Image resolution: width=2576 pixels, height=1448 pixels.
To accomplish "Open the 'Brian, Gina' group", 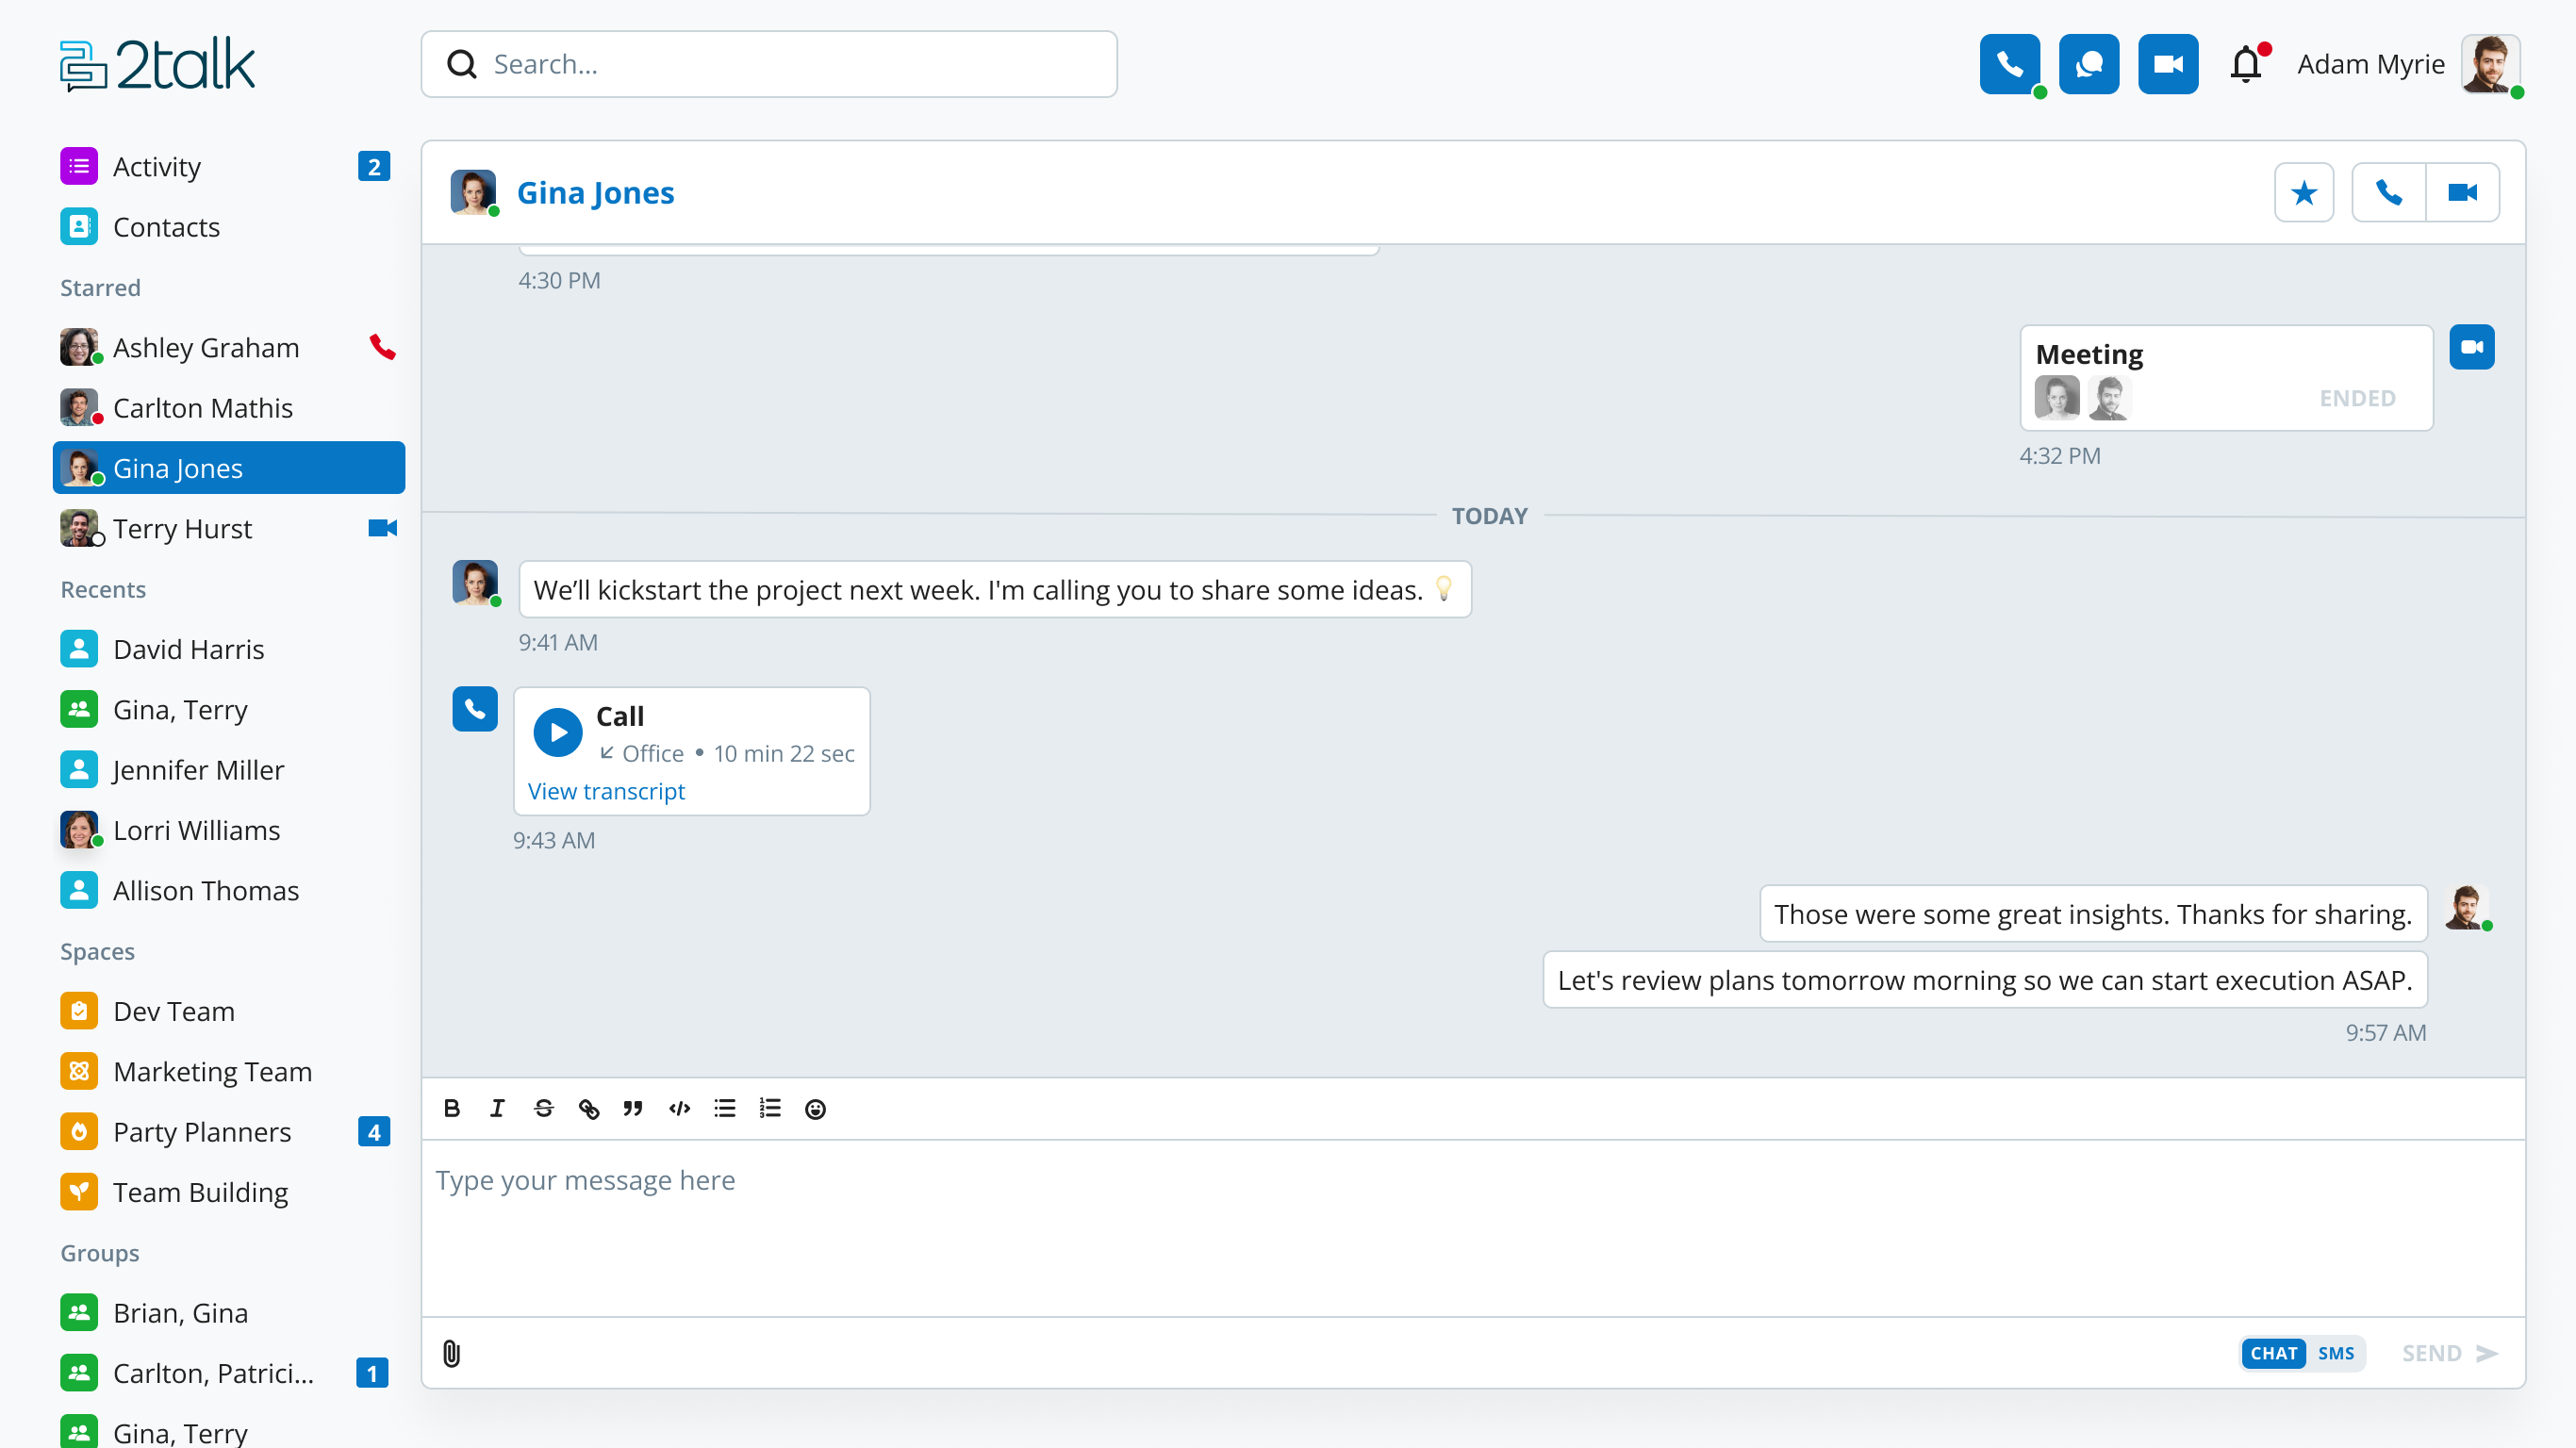I will pos(228,1312).
